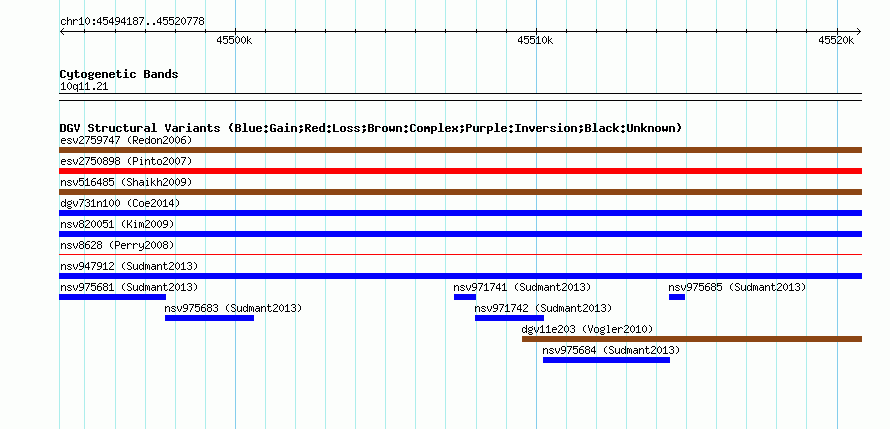Click the nsv947912 (Sudmant2013) label
Viewport: 890px width, 429px height.
pyautogui.click(x=129, y=266)
